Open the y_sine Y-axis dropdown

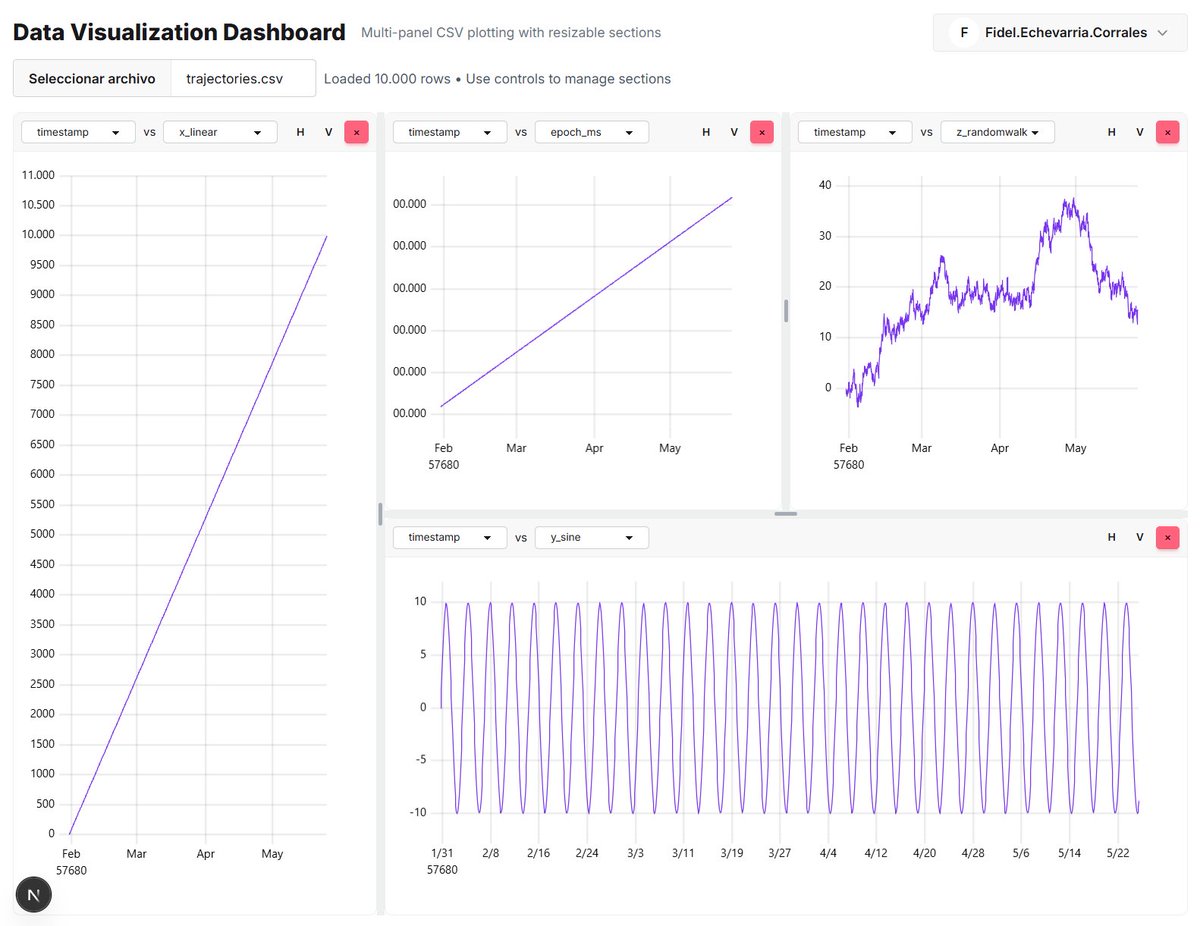[x=592, y=537]
